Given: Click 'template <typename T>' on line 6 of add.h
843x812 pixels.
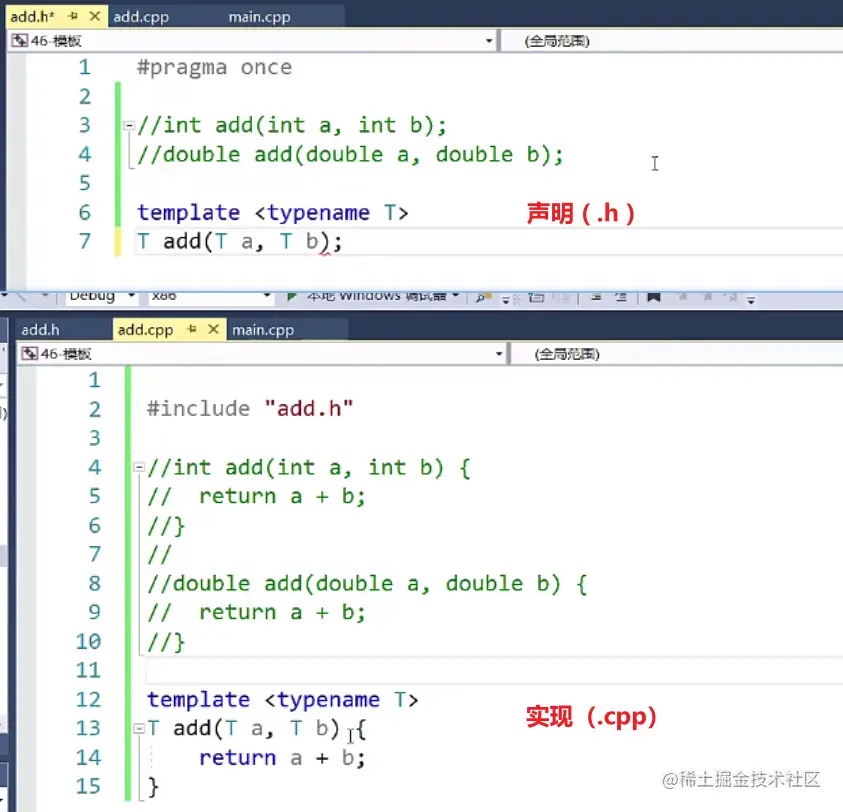Looking at the screenshot, I should coord(272,212).
